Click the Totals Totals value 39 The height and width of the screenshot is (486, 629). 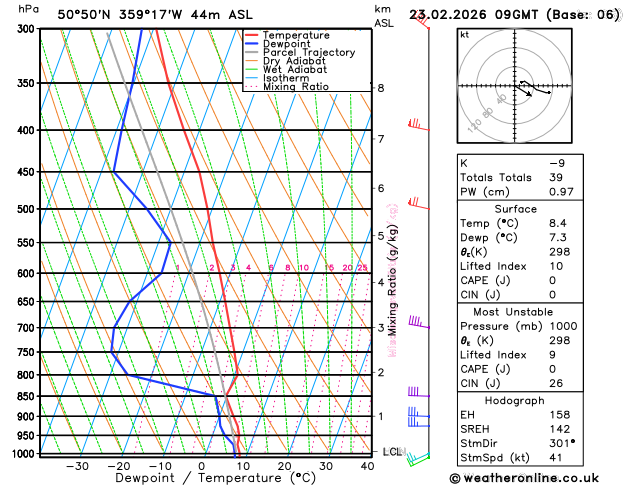point(556,177)
